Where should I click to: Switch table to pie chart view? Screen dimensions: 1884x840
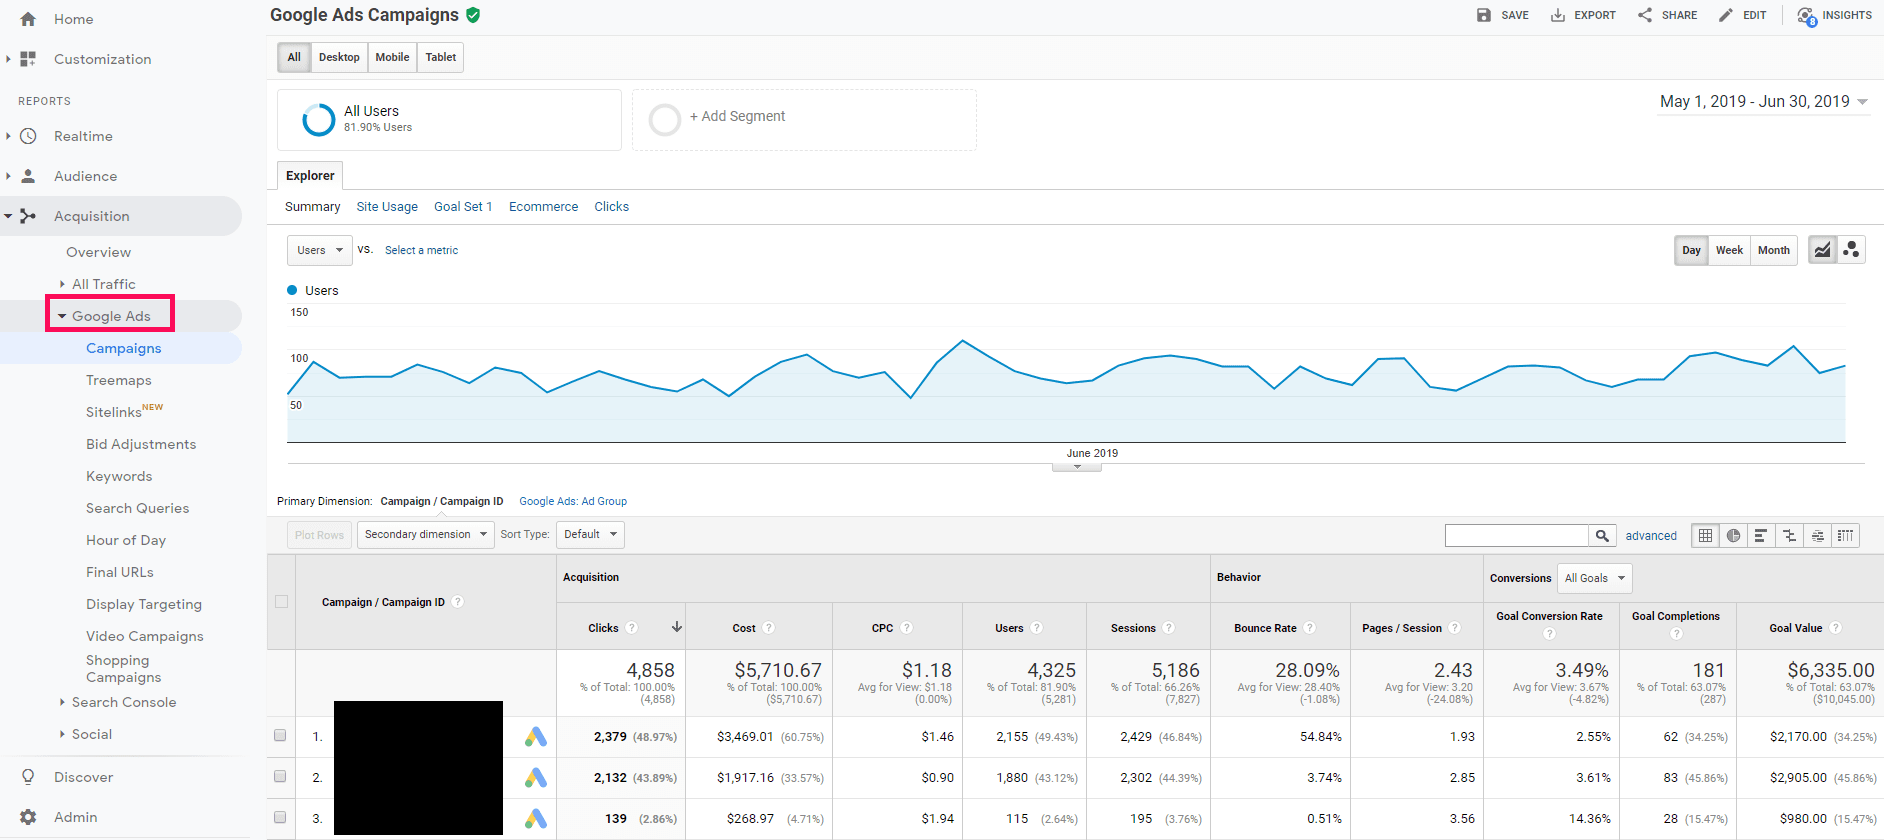1733,536
